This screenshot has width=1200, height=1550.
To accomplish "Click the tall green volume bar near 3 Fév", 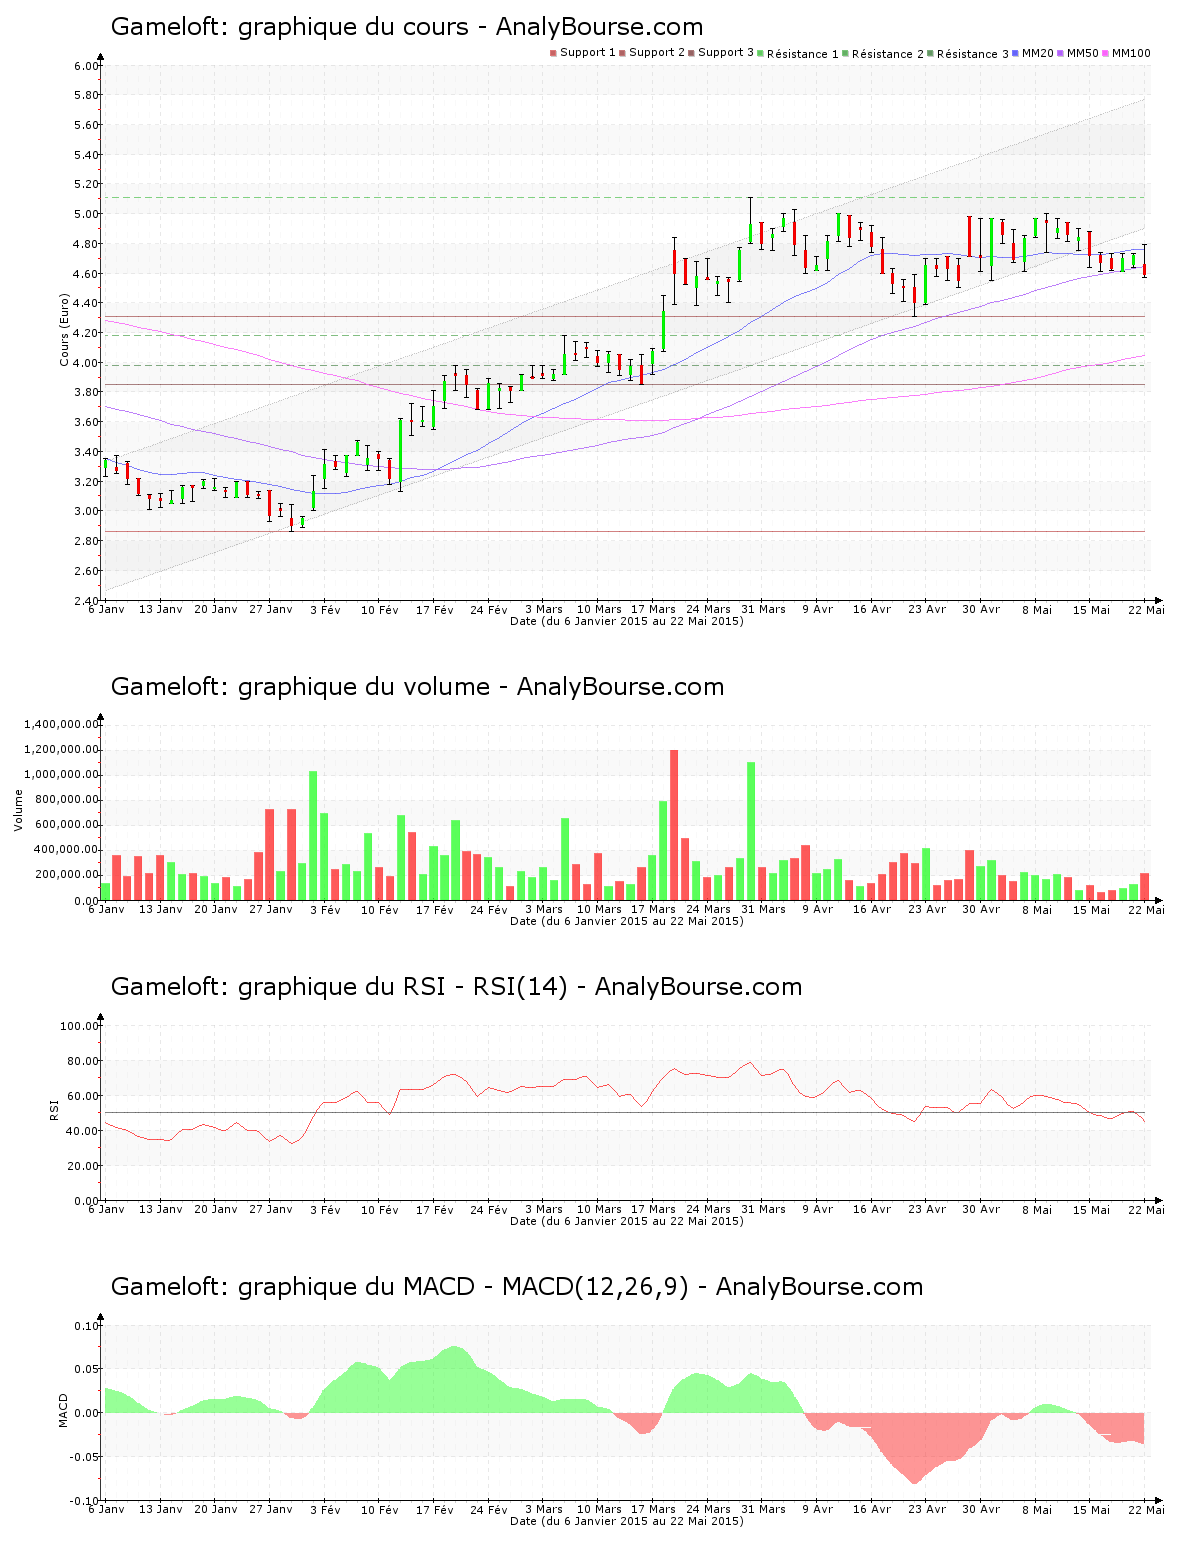I will (x=313, y=836).
